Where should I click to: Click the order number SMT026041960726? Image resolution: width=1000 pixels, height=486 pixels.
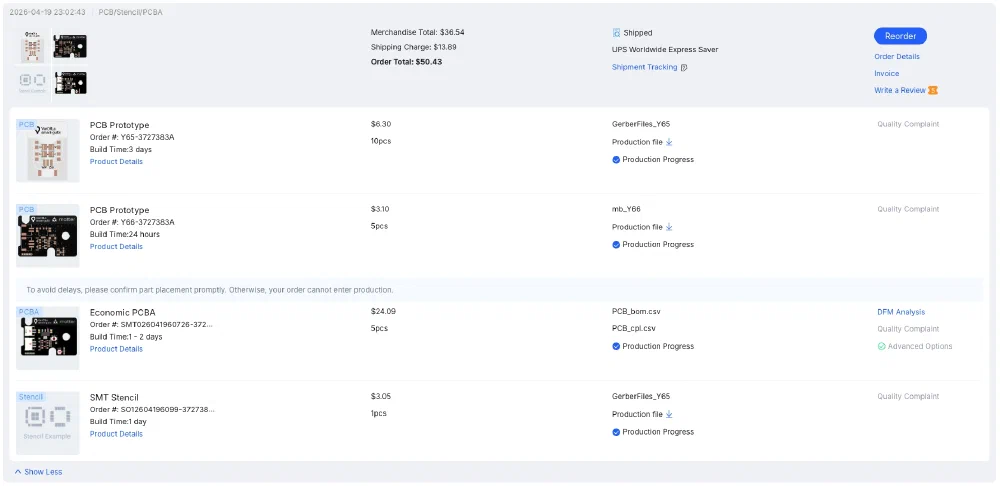(x=151, y=325)
